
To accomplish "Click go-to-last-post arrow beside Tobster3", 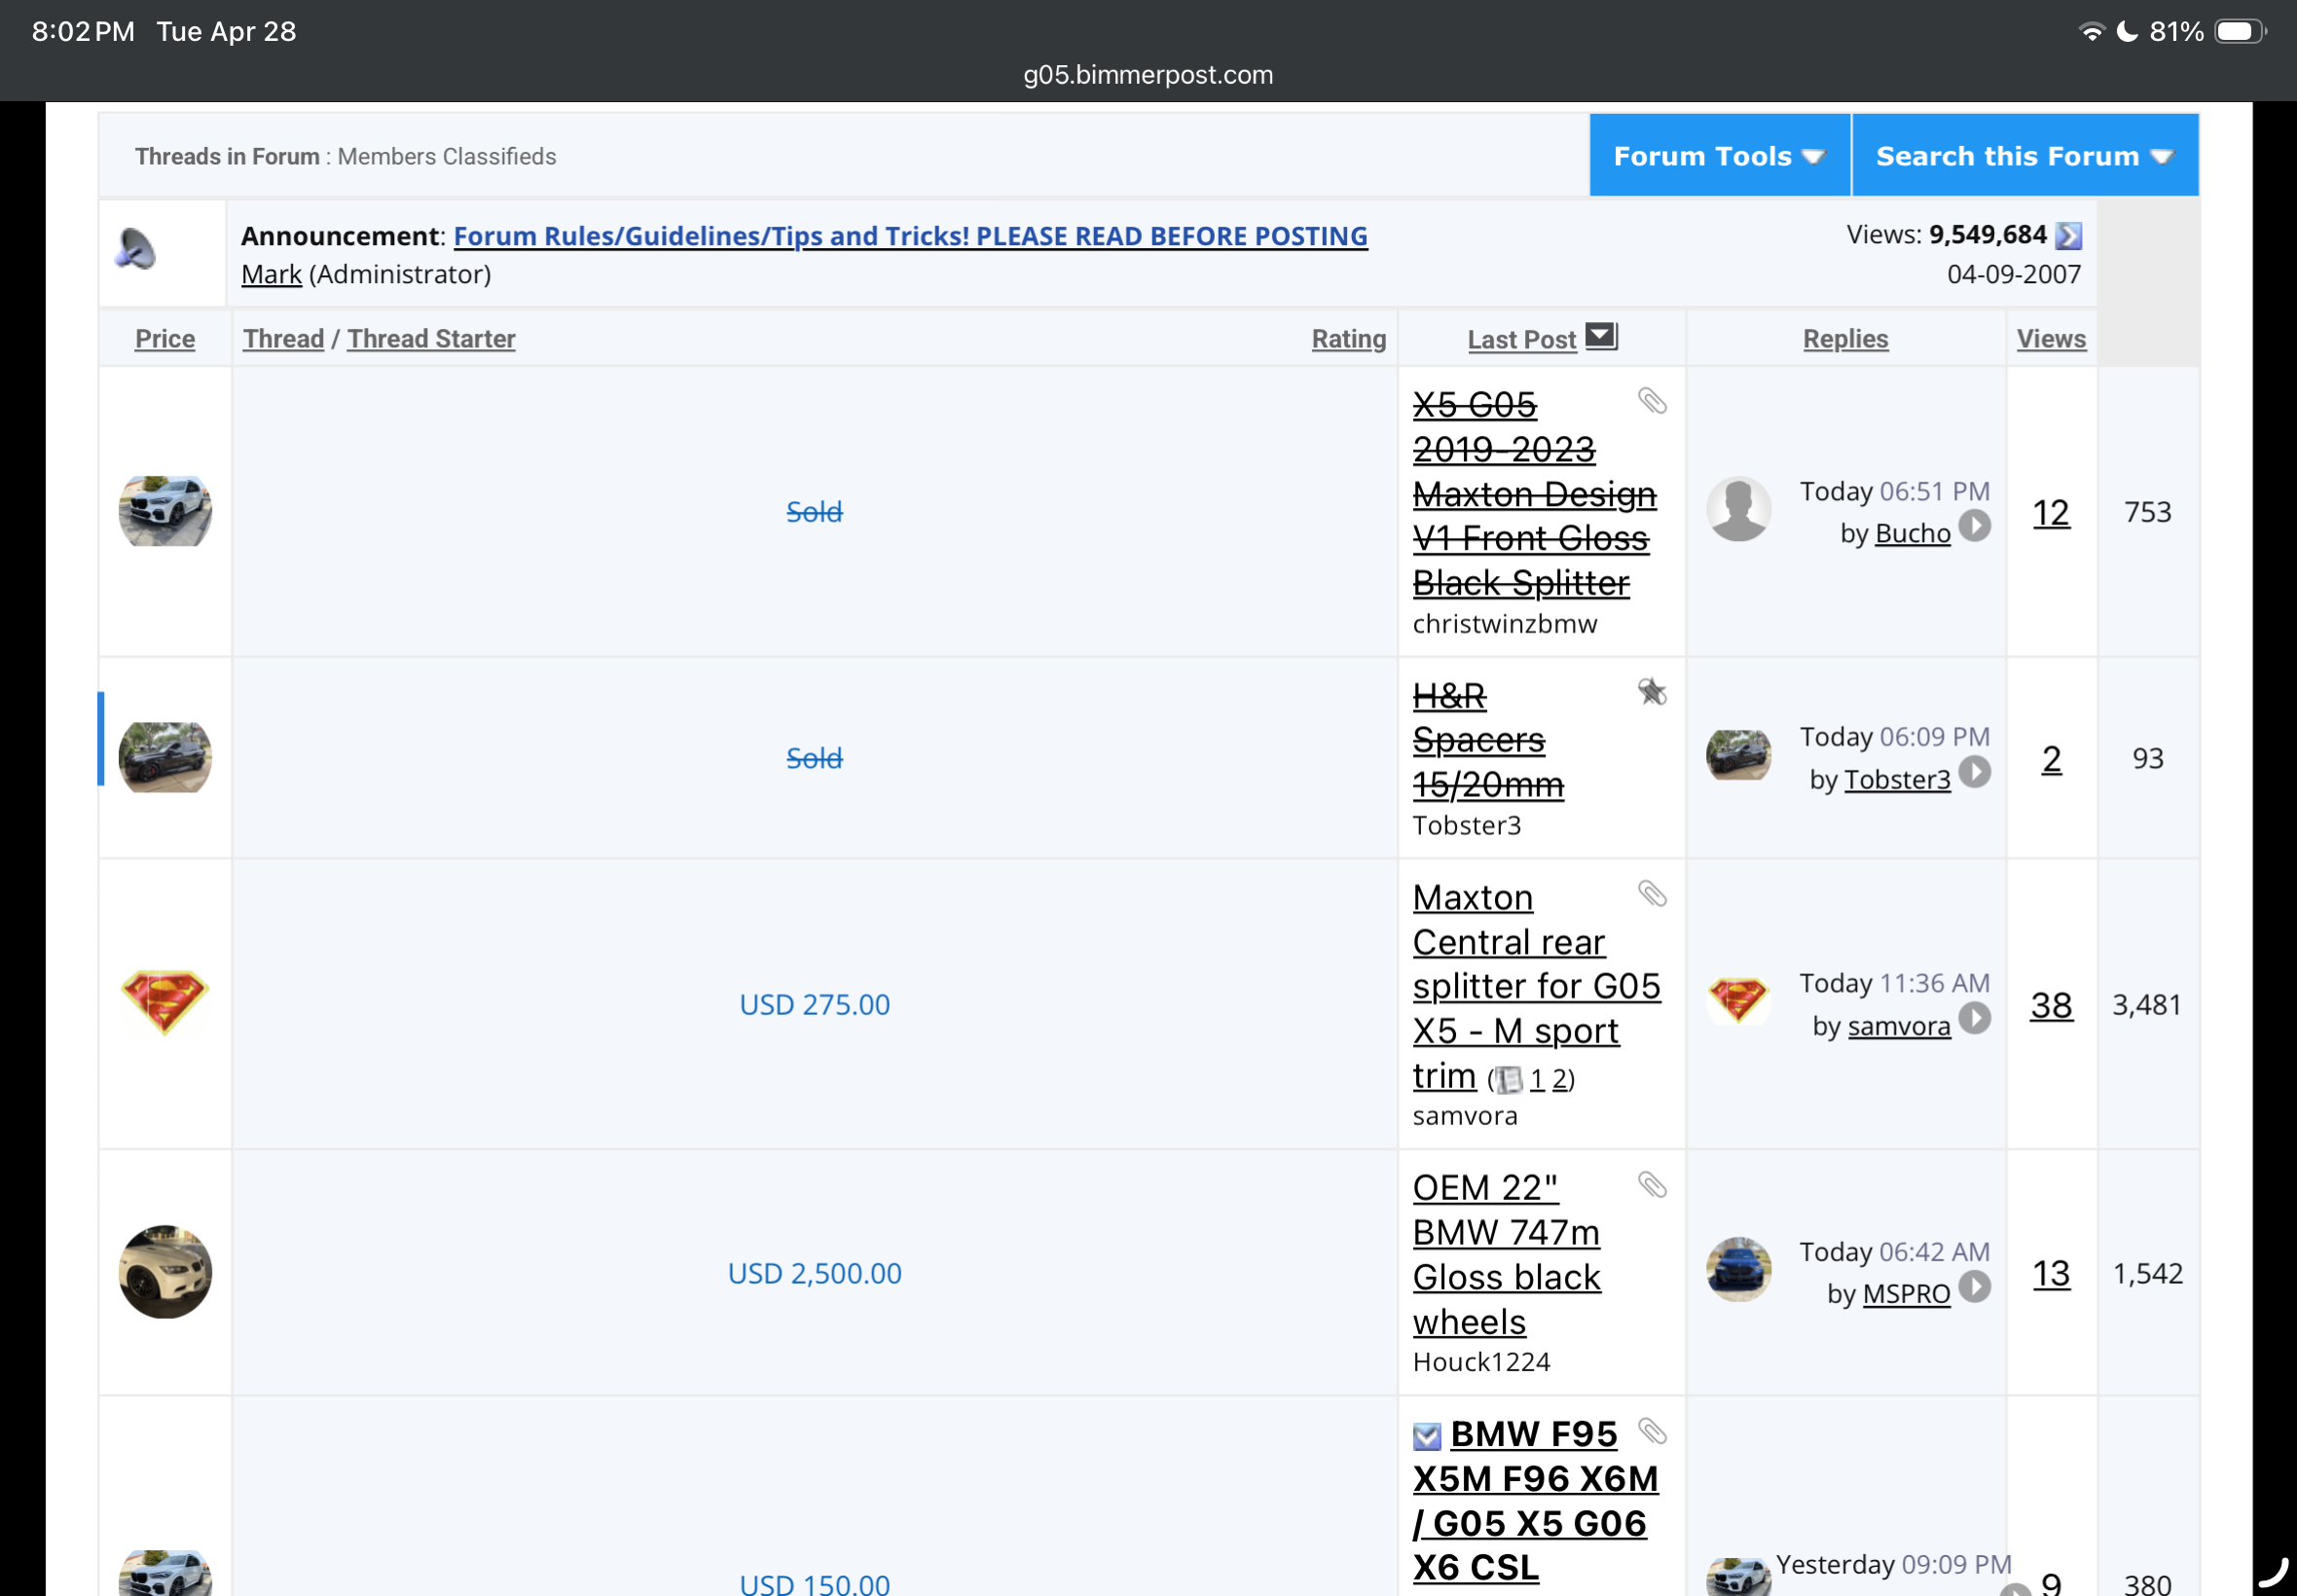I will point(1974,772).
